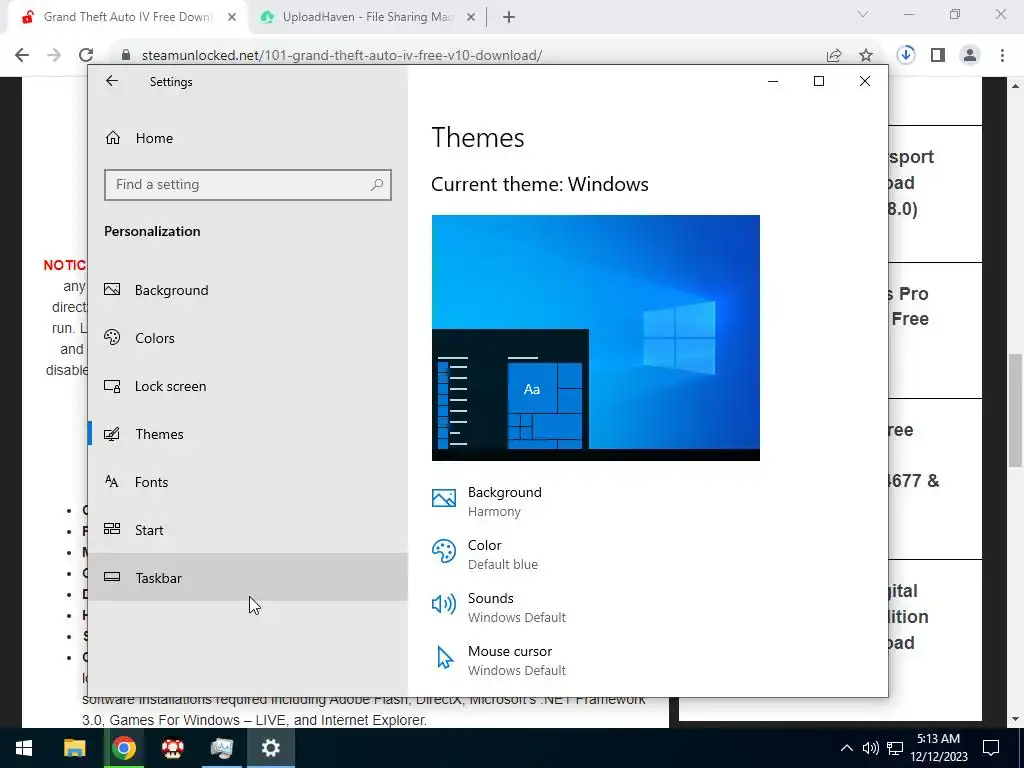Open Start personalization settings
1024x768 pixels.
[248, 530]
